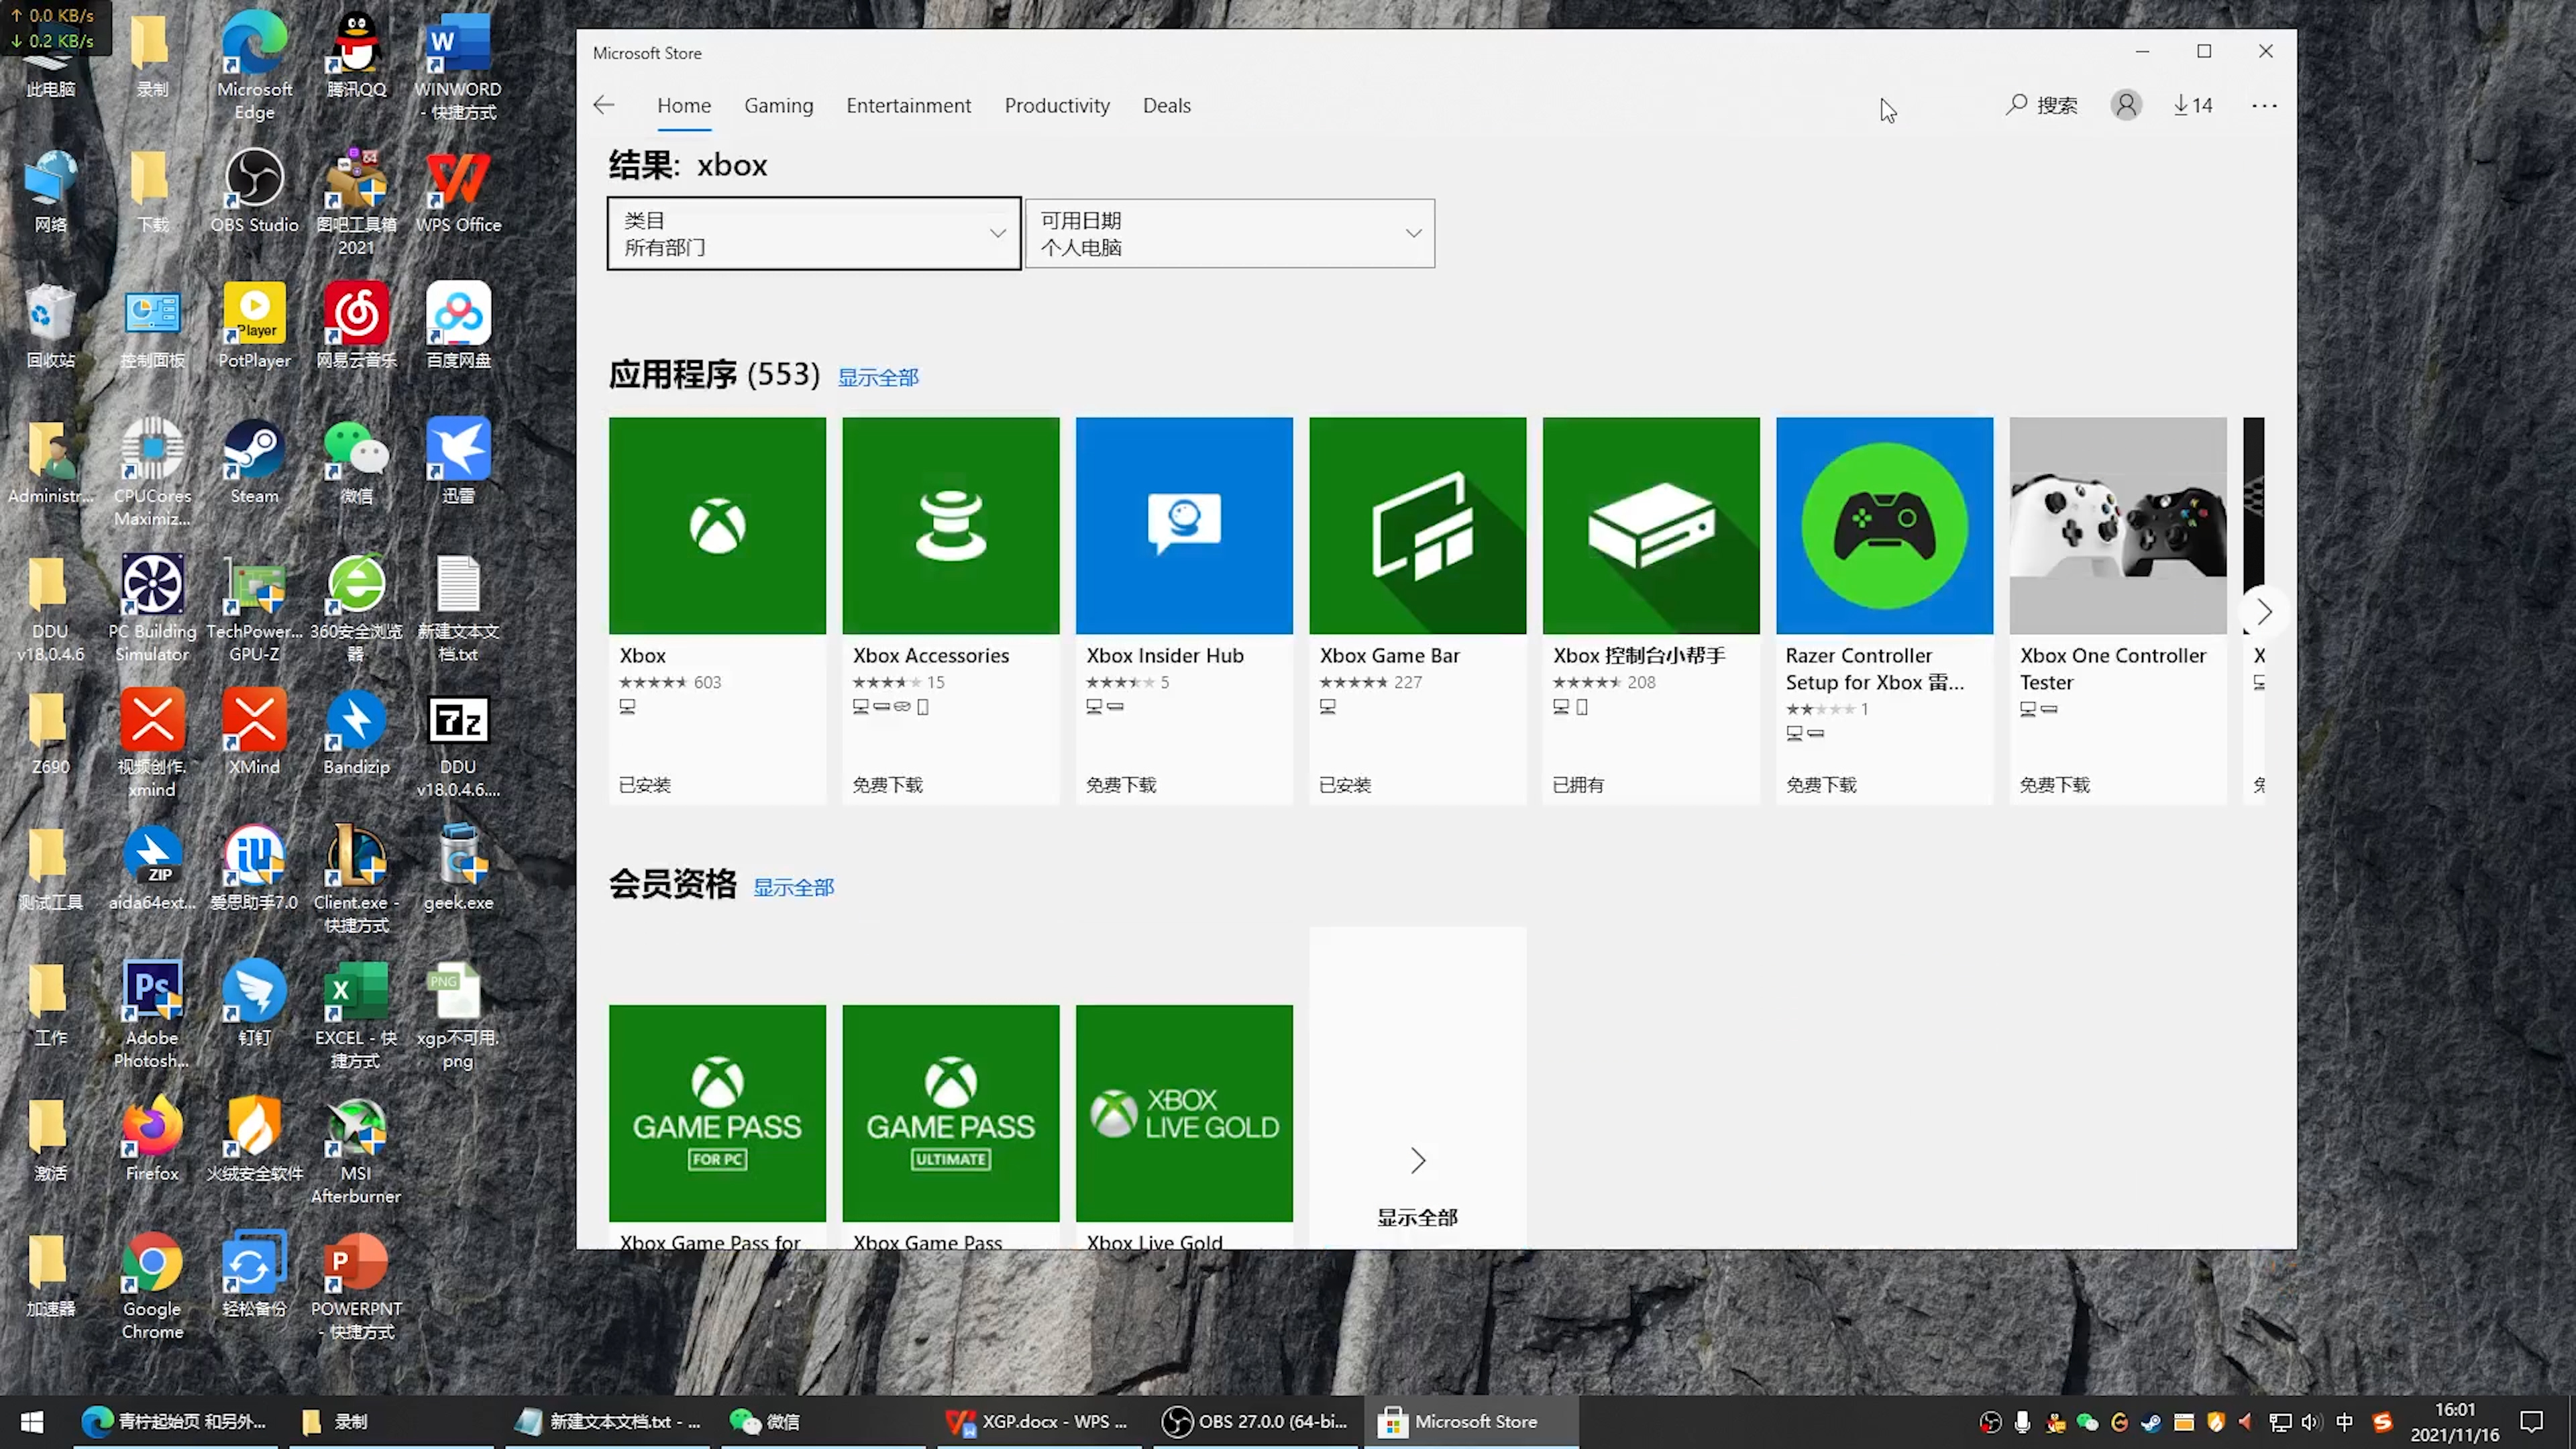Image resolution: width=2576 pixels, height=1449 pixels.
Task: Open the Store more options (...) menu
Action: click(2264, 105)
